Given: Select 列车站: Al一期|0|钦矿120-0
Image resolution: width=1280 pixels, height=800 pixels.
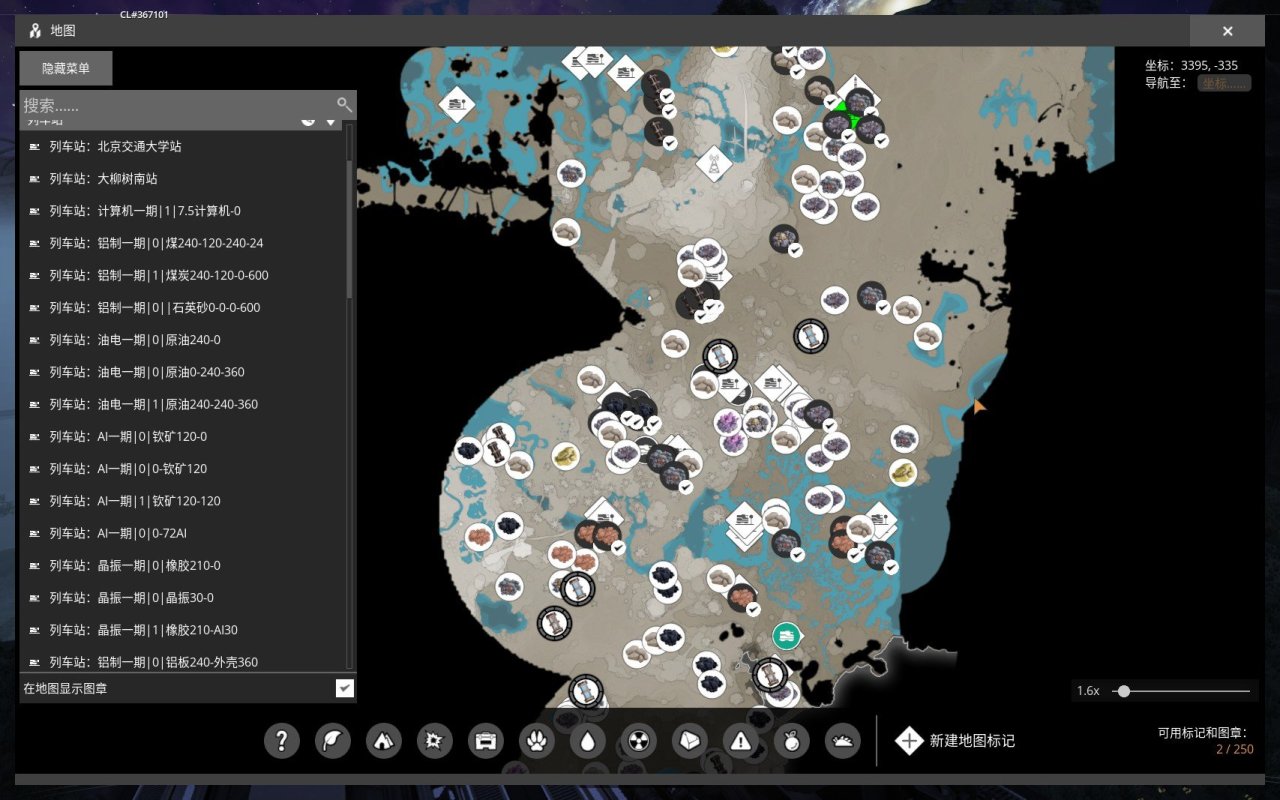Looking at the screenshot, I should coord(182,437).
